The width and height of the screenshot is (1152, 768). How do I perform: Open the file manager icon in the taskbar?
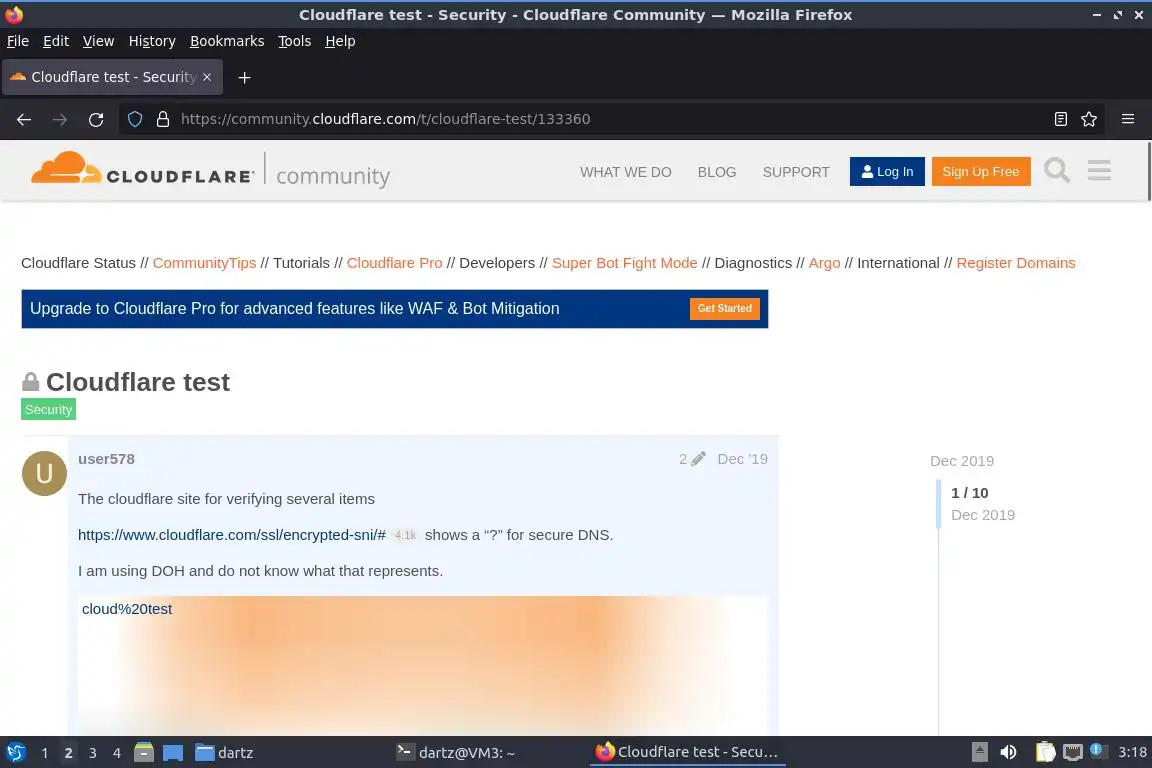click(144, 753)
